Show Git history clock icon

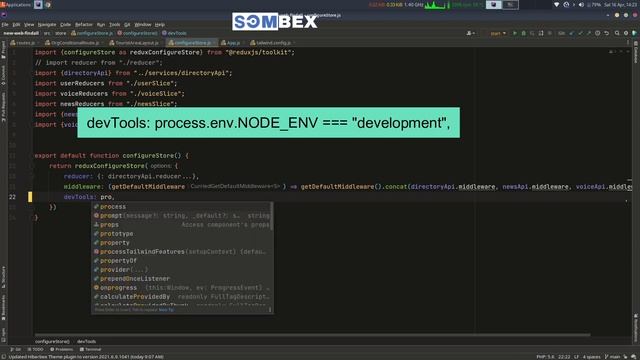pos(598,33)
